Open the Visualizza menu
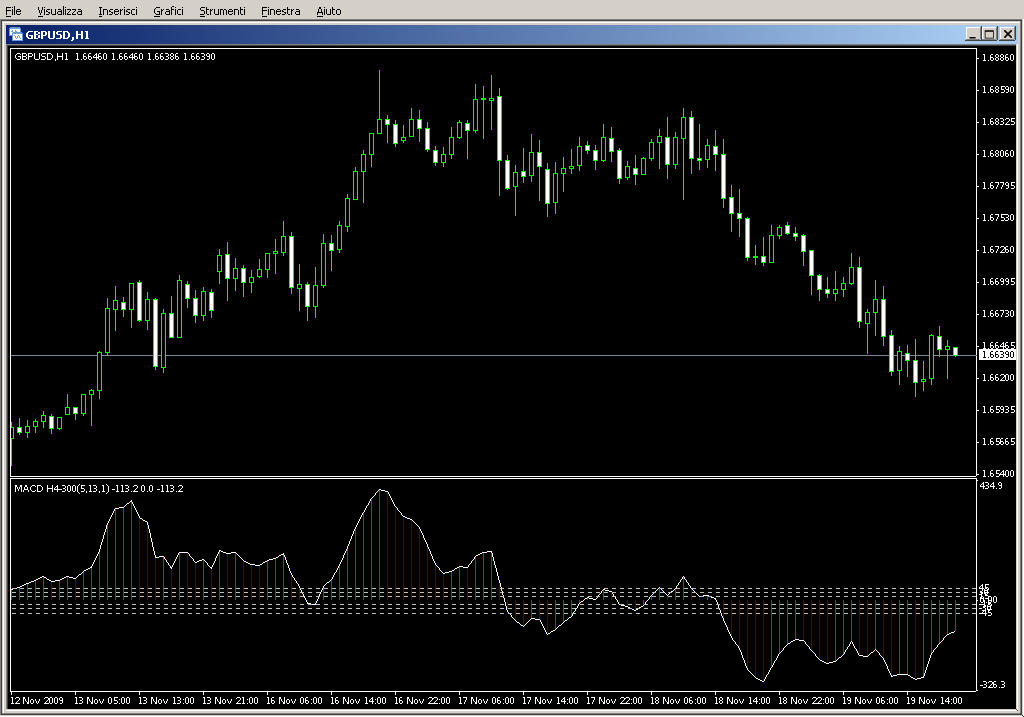The width and height of the screenshot is (1024, 717). pyautogui.click(x=59, y=11)
